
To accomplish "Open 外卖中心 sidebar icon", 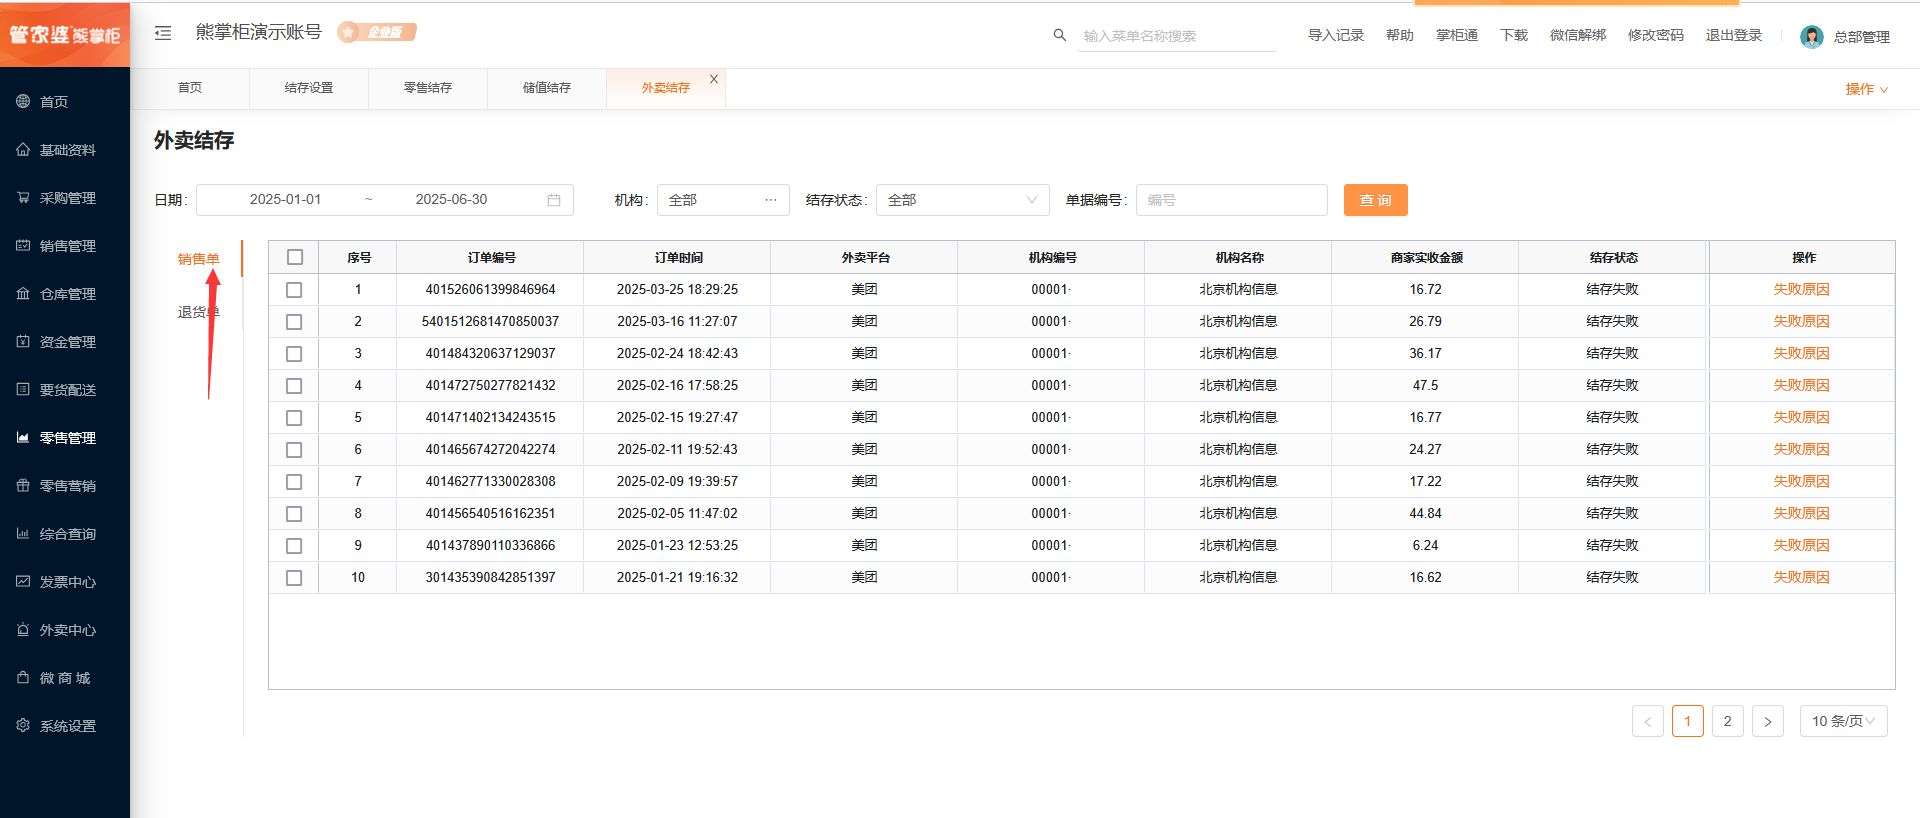I will tap(23, 630).
